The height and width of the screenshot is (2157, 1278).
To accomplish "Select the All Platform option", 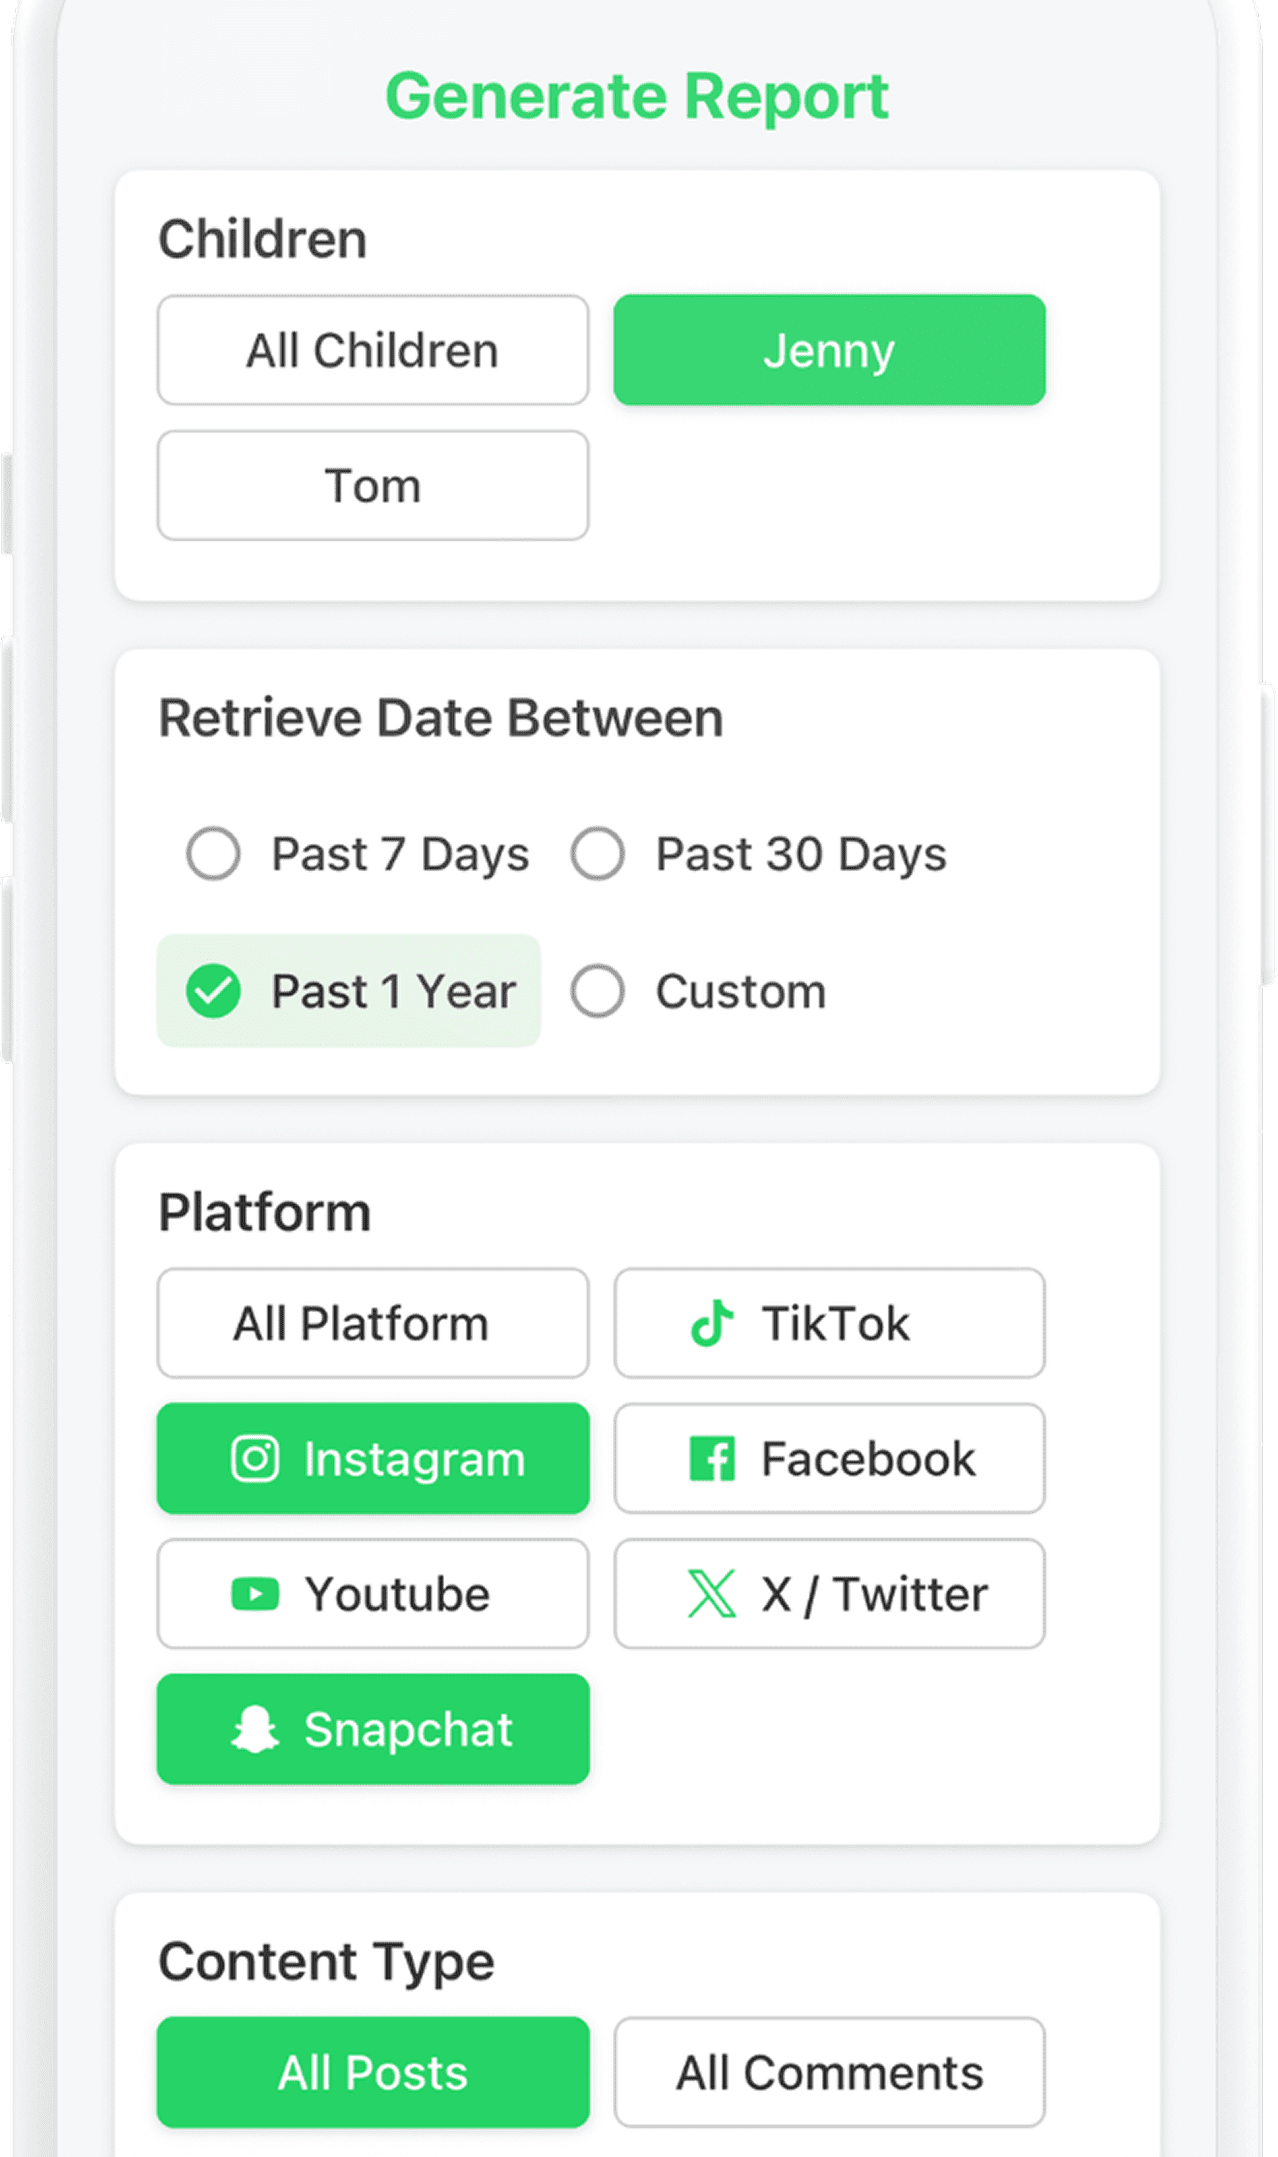I will [x=372, y=1323].
